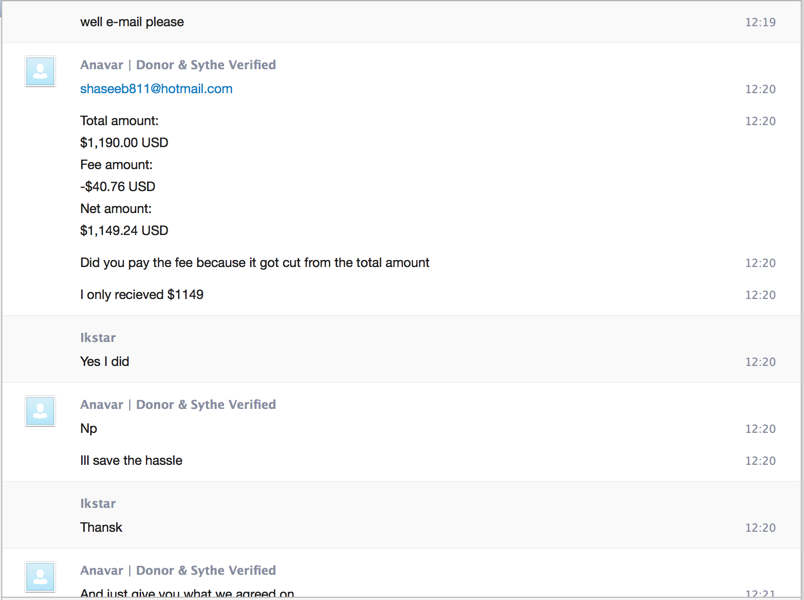Click the "I only recieved $1149" message
The height and width of the screenshot is (600, 804).
click(x=142, y=295)
